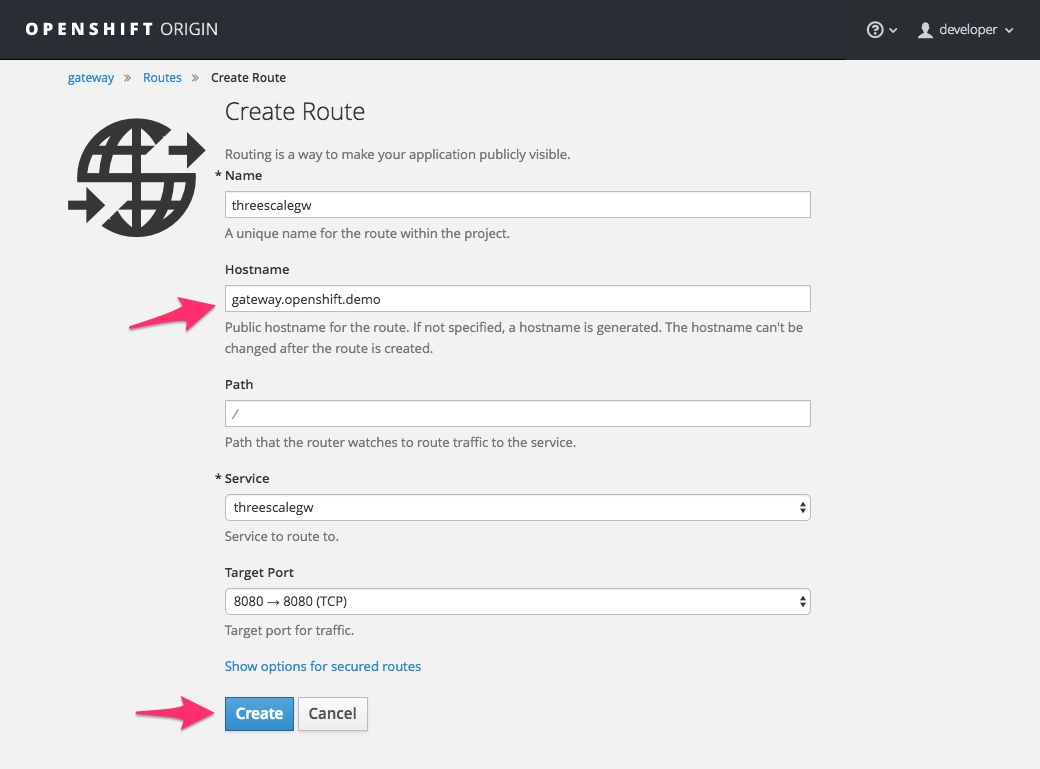This screenshot has width=1040, height=769.
Task: Click the globe routing icon
Action: point(136,178)
